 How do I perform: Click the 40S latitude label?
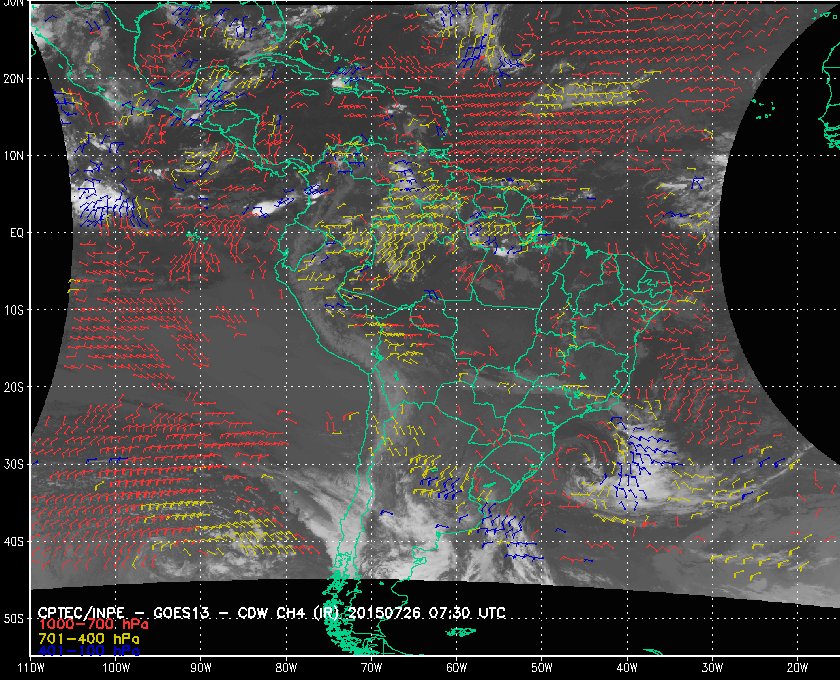[x=13, y=541]
